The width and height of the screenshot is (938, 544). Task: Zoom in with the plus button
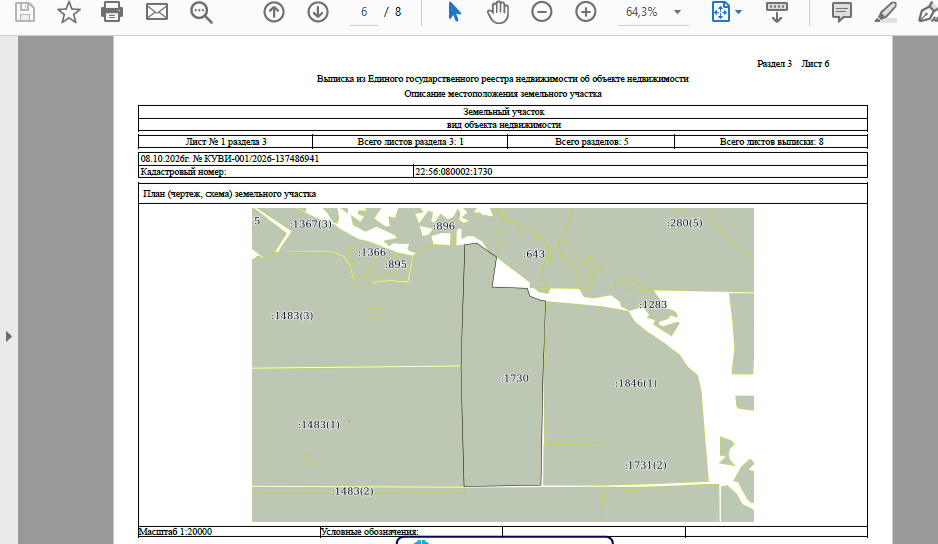(x=586, y=12)
